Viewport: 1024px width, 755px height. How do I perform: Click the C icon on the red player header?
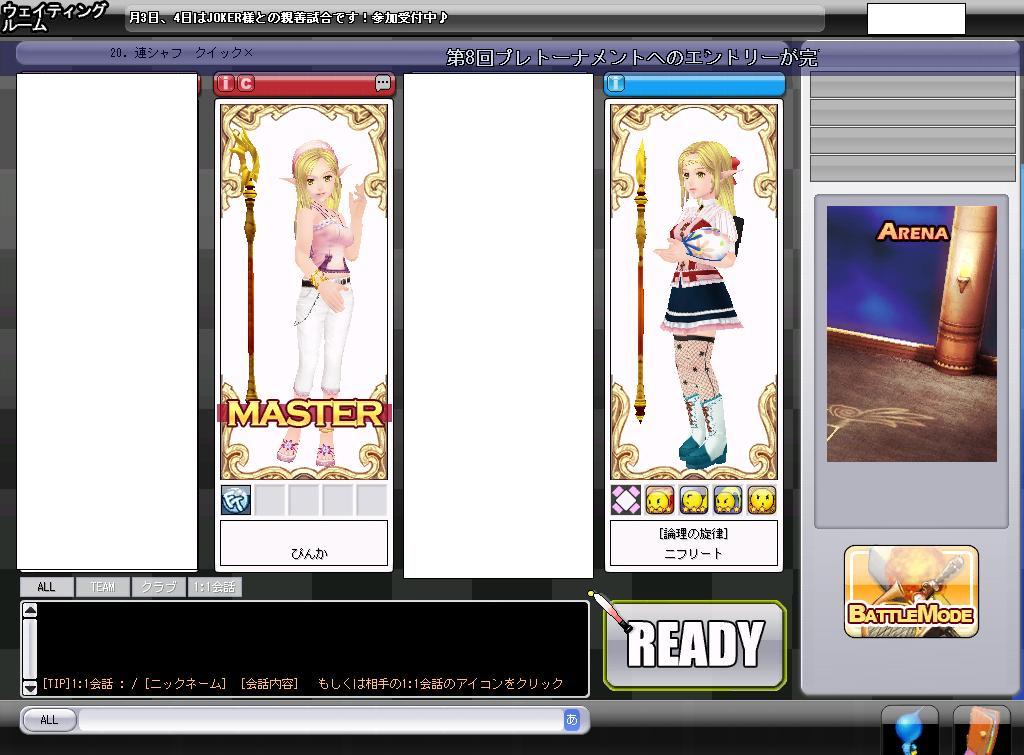coord(246,84)
